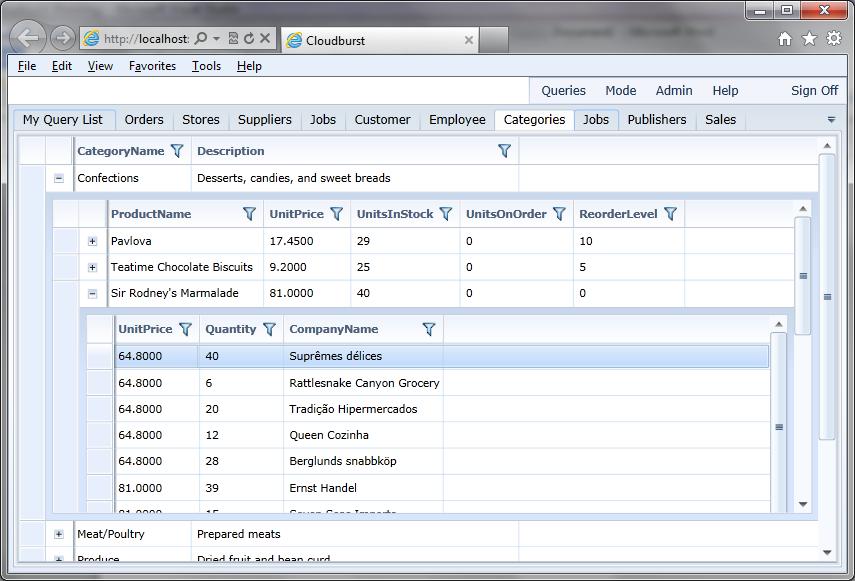Filter the ReorderLevel column
855x581 pixels.
coord(671,214)
